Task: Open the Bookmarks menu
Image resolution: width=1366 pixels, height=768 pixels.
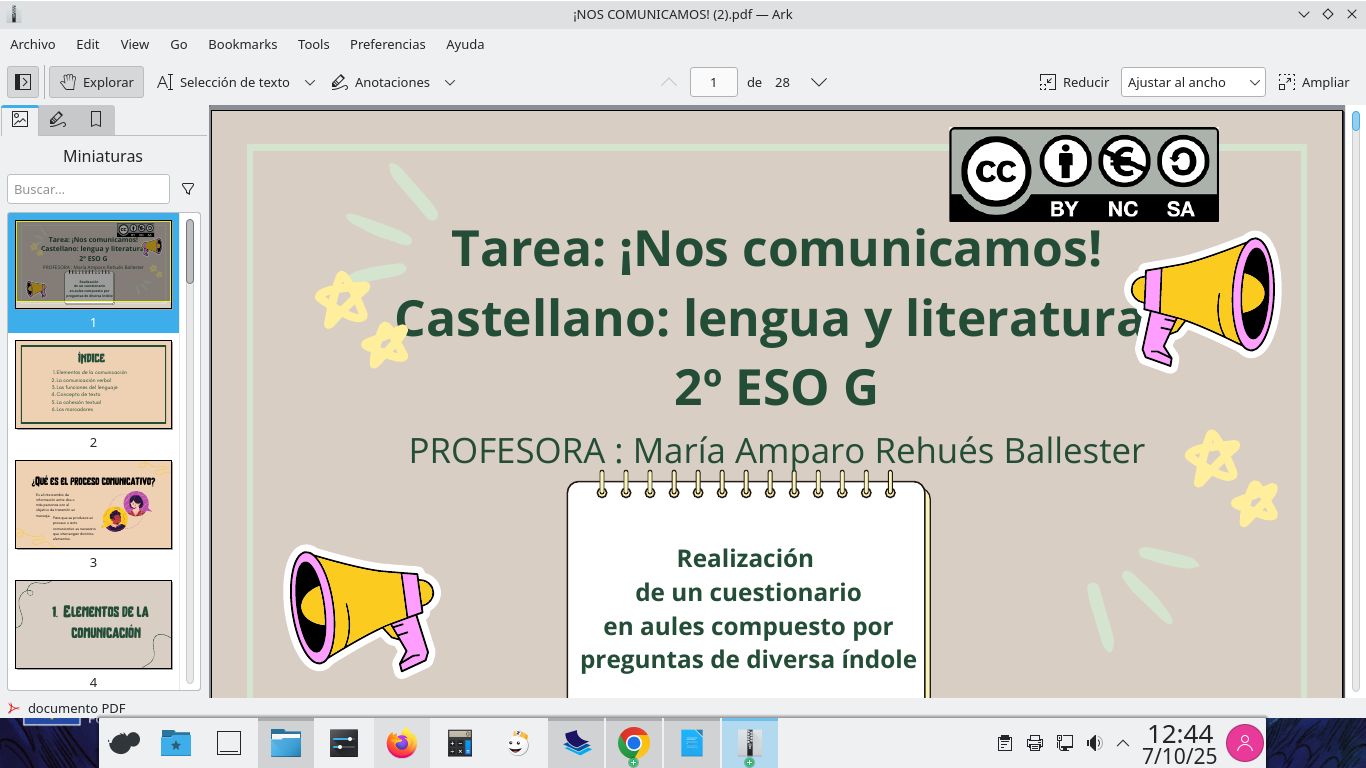Action: (x=242, y=44)
